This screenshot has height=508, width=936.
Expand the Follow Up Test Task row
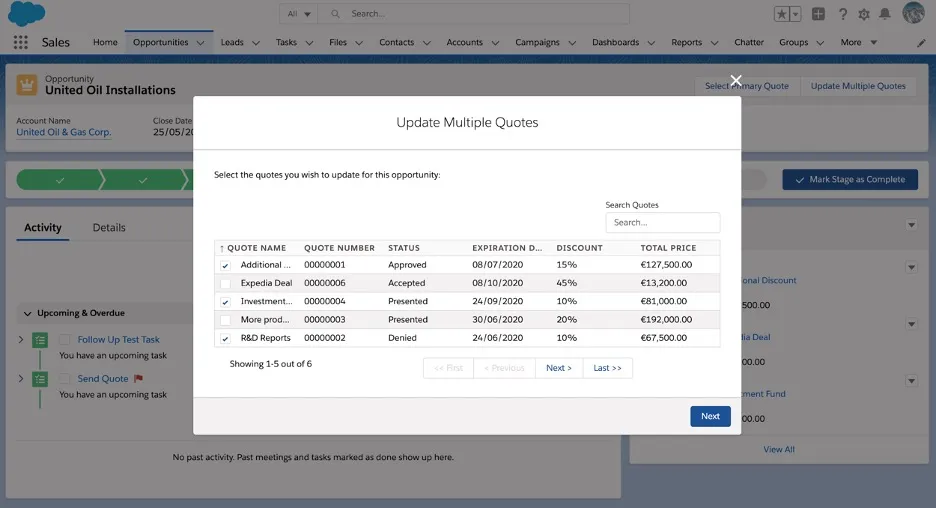pos(21,340)
